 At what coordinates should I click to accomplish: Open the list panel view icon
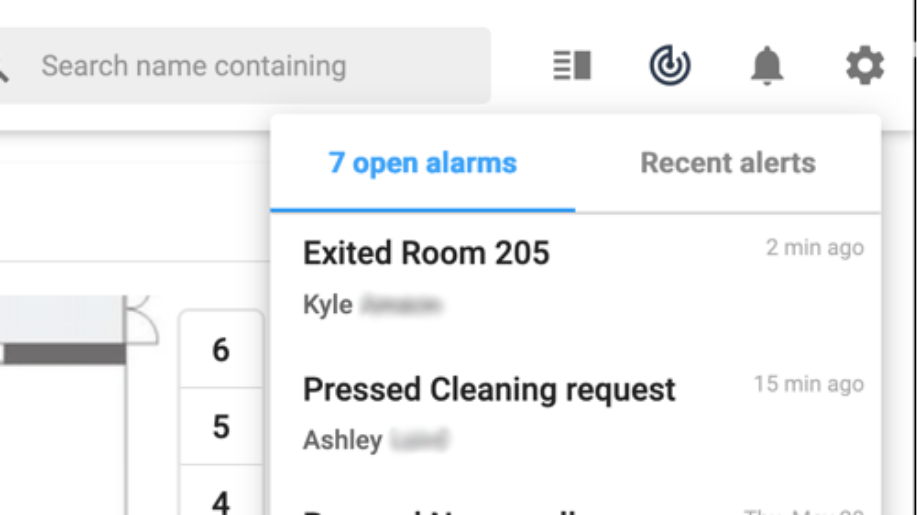click(572, 65)
